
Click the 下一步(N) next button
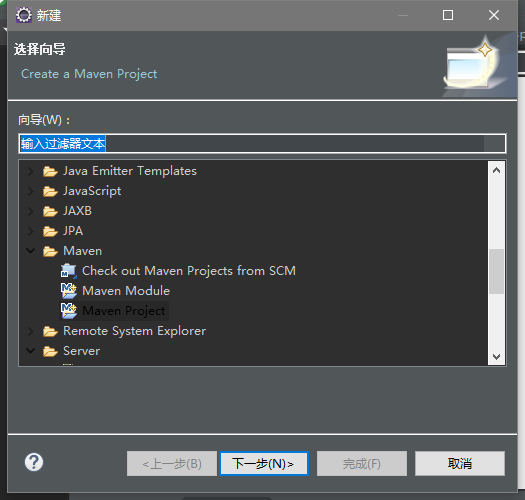tap(264, 464)
